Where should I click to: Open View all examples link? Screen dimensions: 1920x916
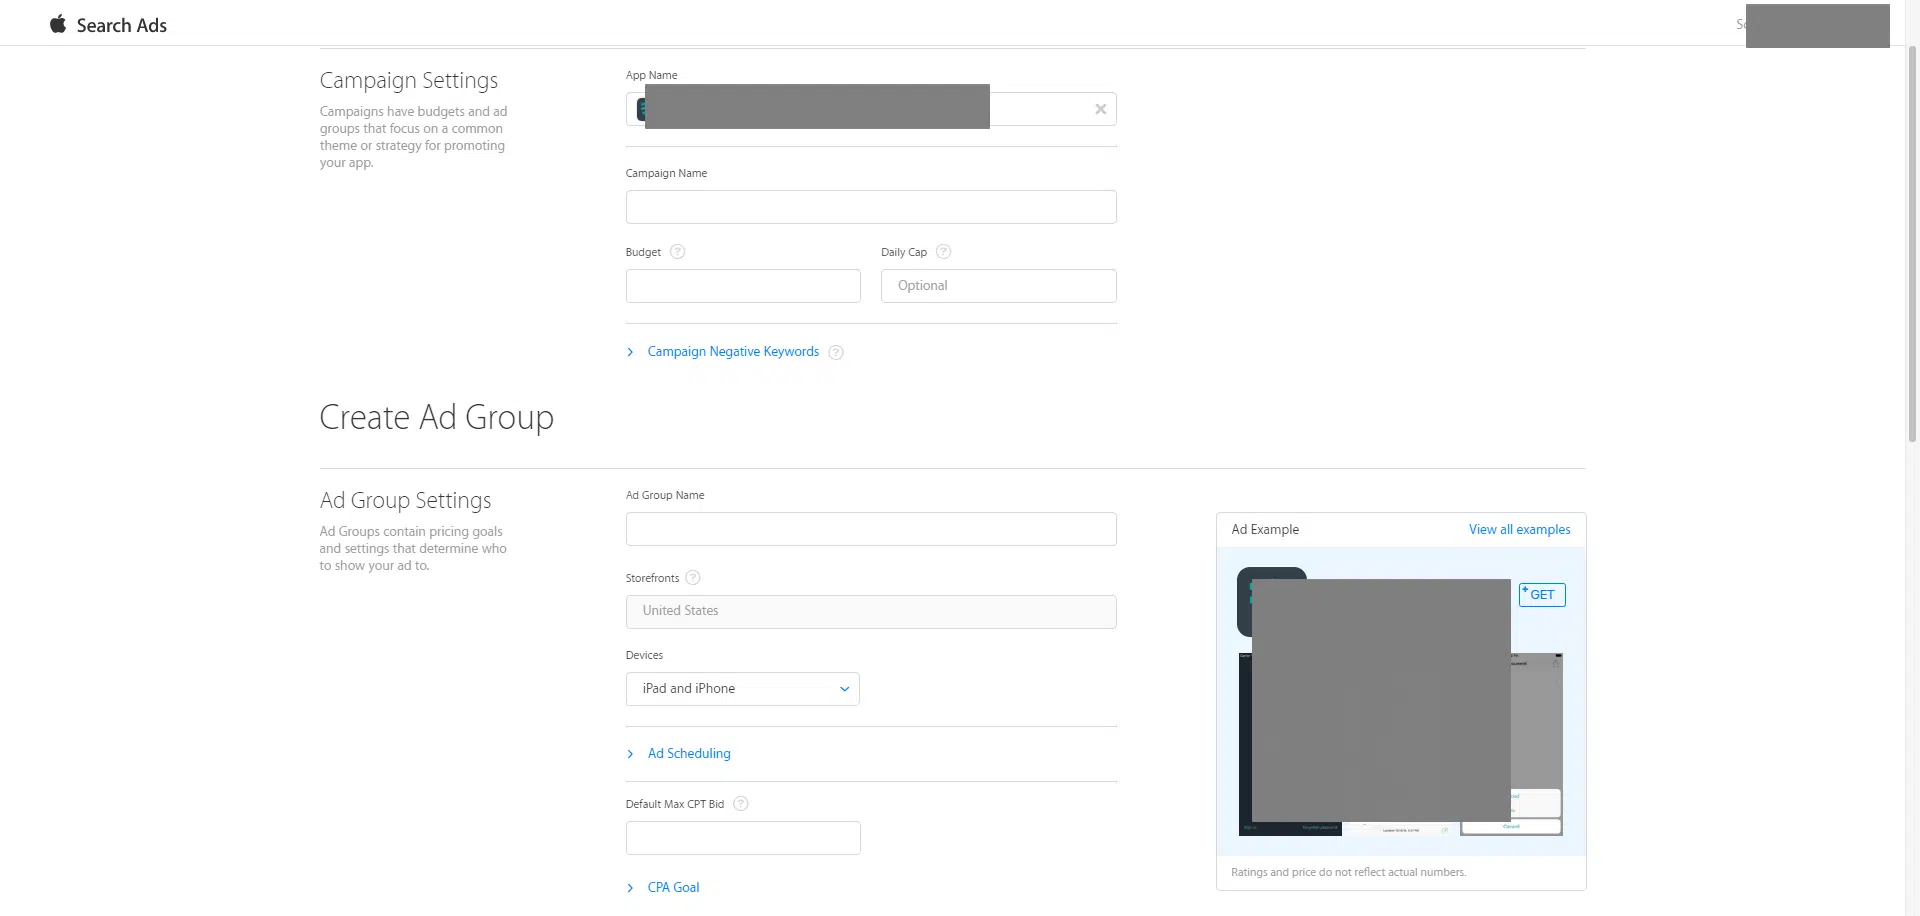coord(1519,530)
